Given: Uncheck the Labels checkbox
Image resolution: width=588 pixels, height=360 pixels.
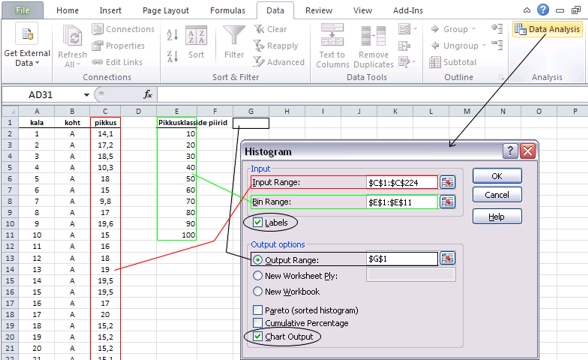Looking at the screenshot, I should click(x=258, y=222).
